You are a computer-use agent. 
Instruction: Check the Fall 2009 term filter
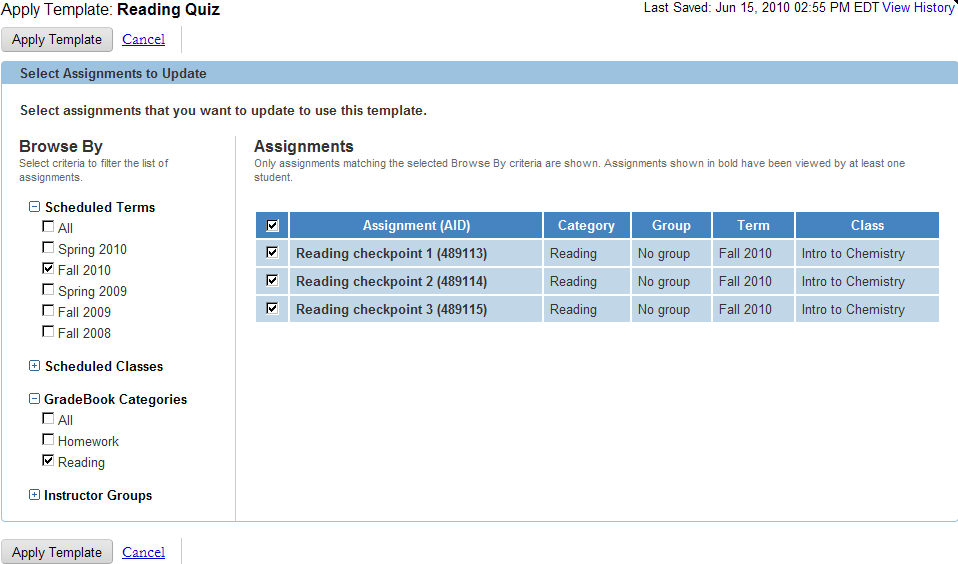48,311
